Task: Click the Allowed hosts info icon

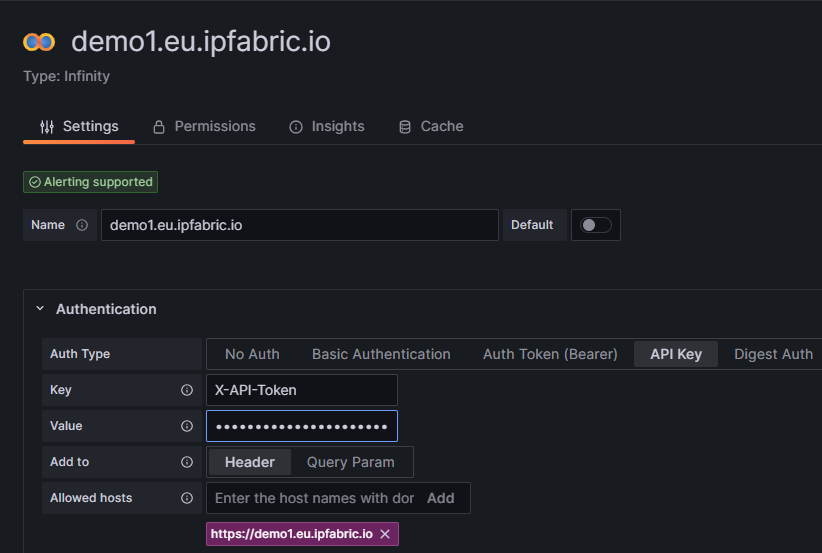Action: (187, 498)
